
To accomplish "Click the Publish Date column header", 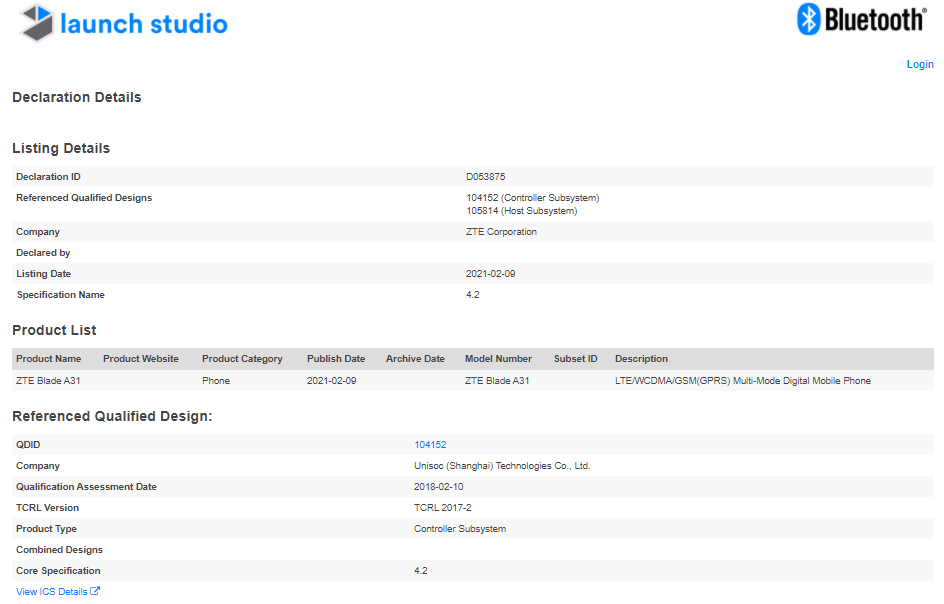I will (336, 359).
